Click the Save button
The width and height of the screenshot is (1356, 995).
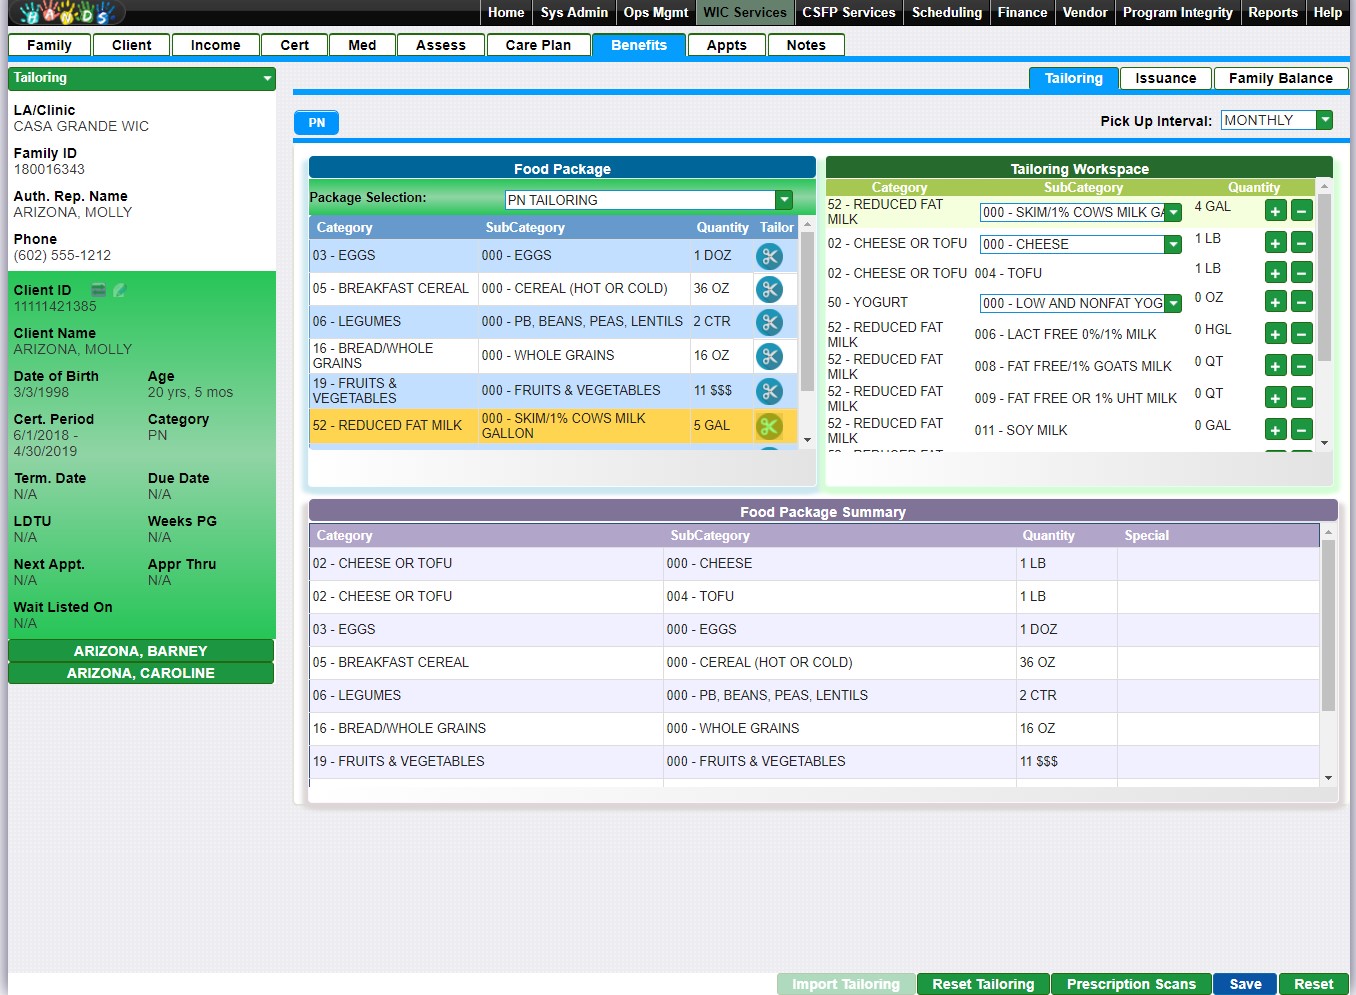1244,984
